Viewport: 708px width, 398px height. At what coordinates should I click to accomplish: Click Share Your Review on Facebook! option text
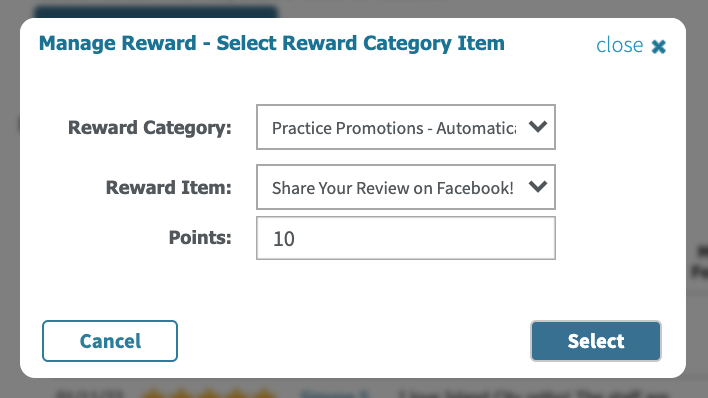(392, 188)
